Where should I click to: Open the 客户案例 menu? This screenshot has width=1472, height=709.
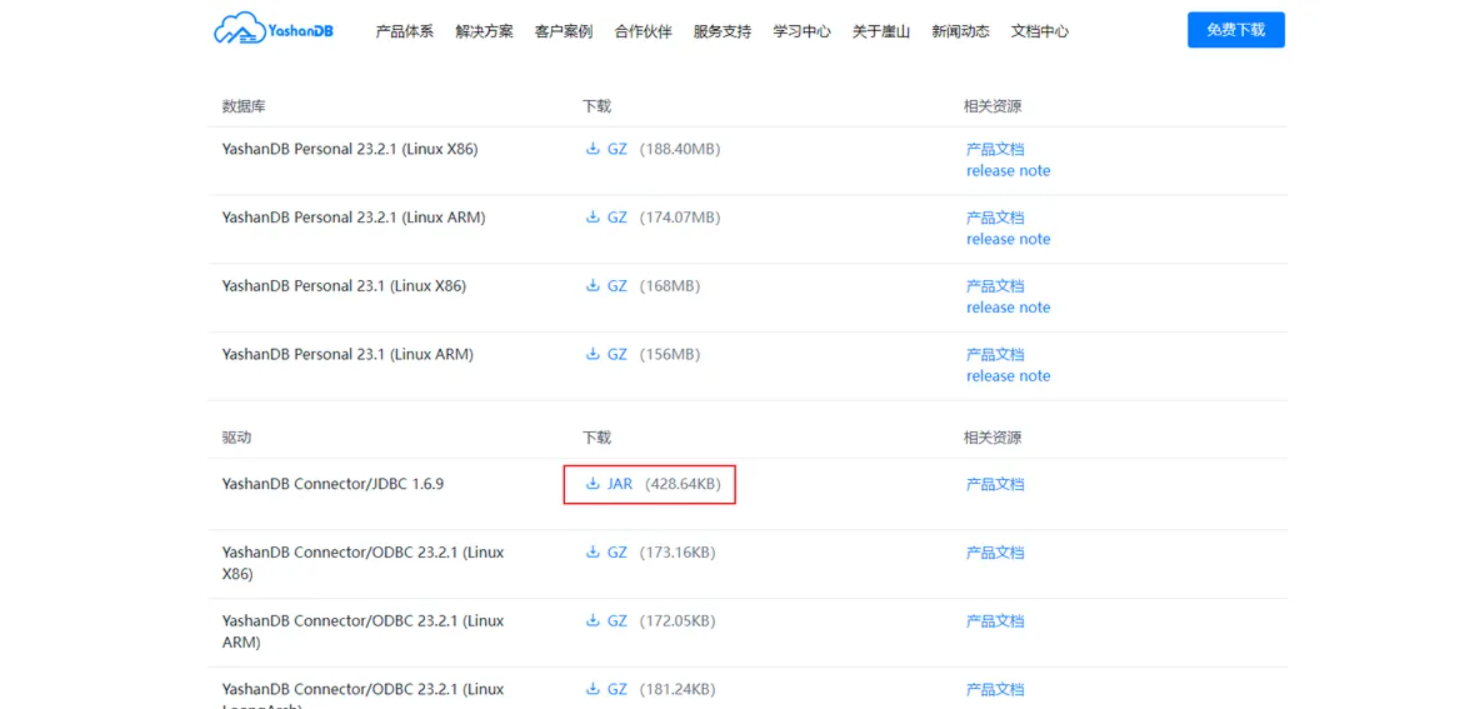[564, 31]
